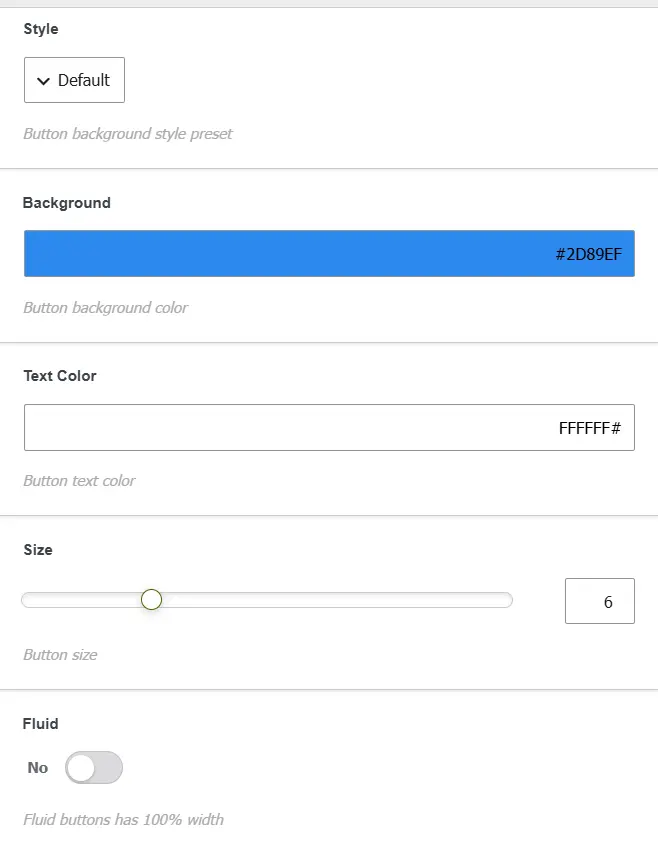Click the Size section label
The image size is (658, 845).
38,550
